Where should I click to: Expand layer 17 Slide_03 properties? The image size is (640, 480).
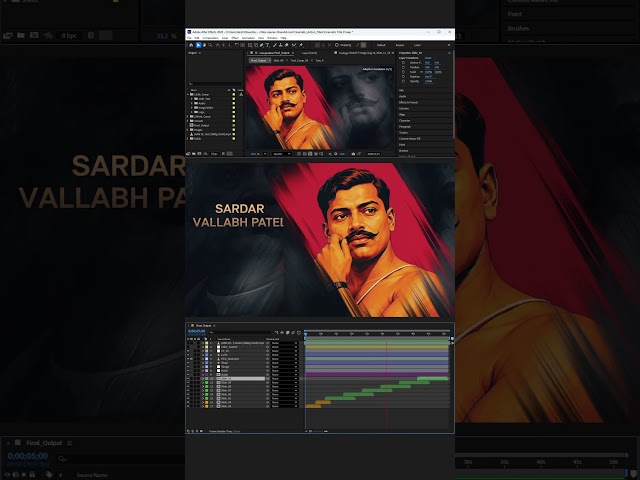pos(203,407)
